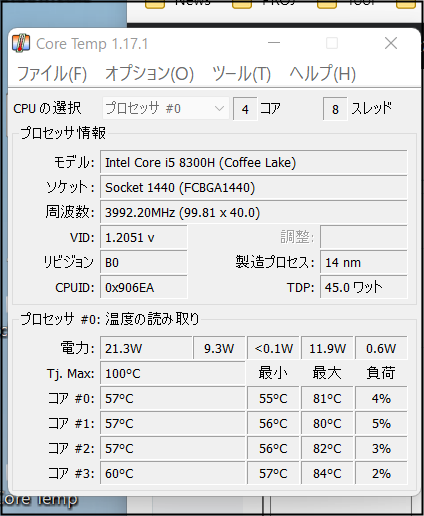
Task: Click the power value 21.3W
Action: [x=146, y=348]
